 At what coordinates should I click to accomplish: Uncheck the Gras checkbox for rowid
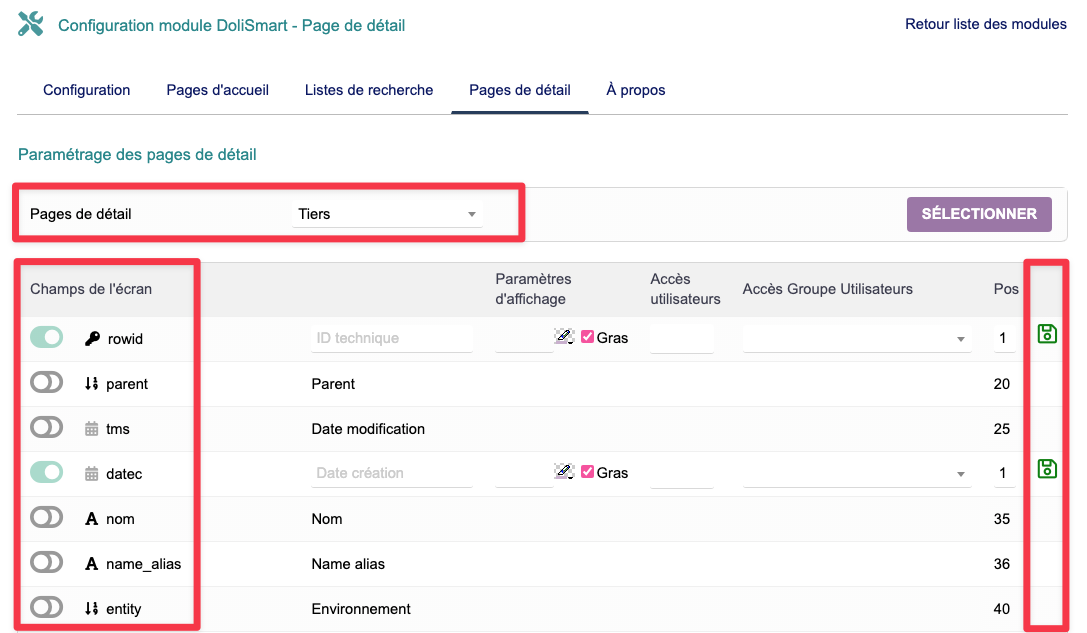(587, 337)
